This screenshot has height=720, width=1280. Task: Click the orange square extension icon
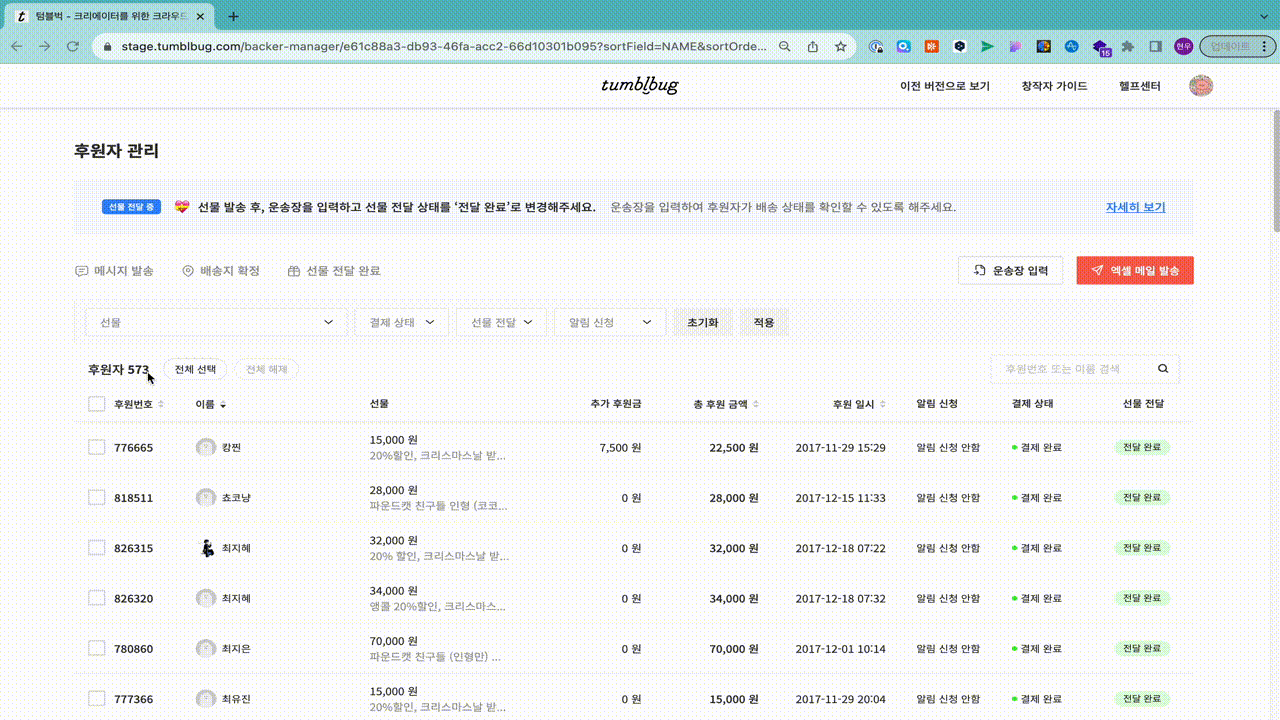[931, 46]
